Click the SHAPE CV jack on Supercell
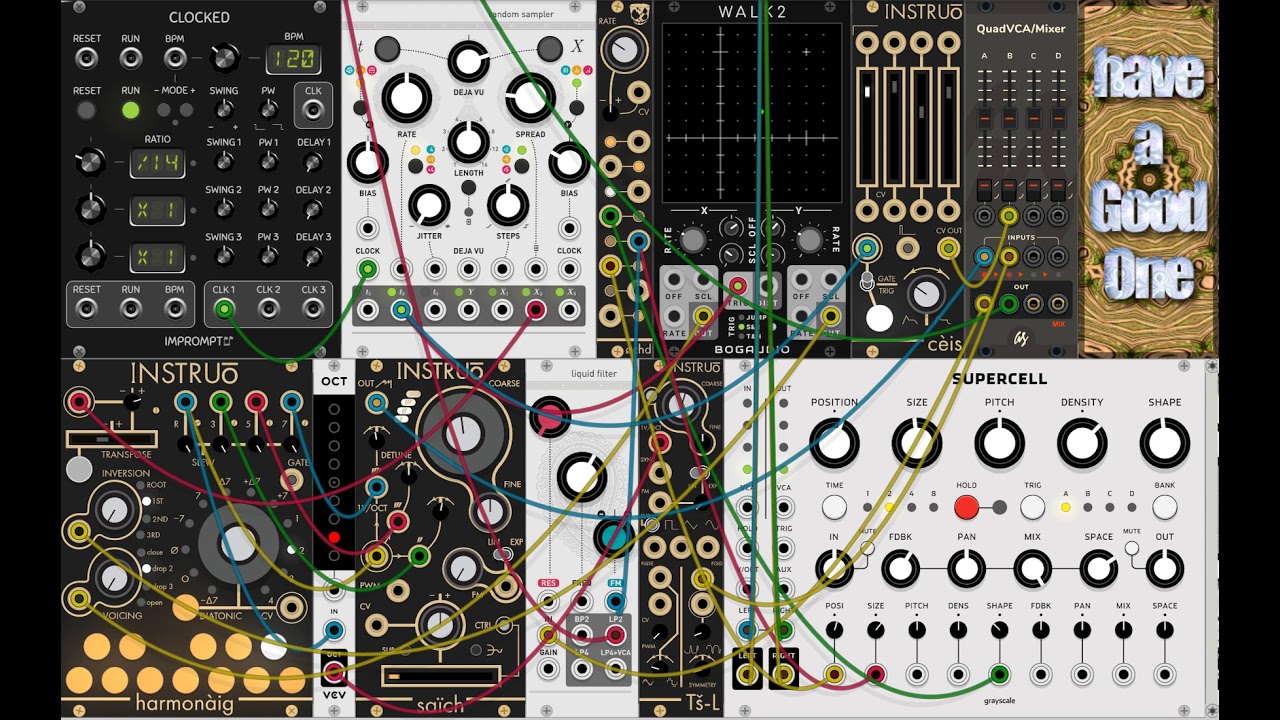 999,674
